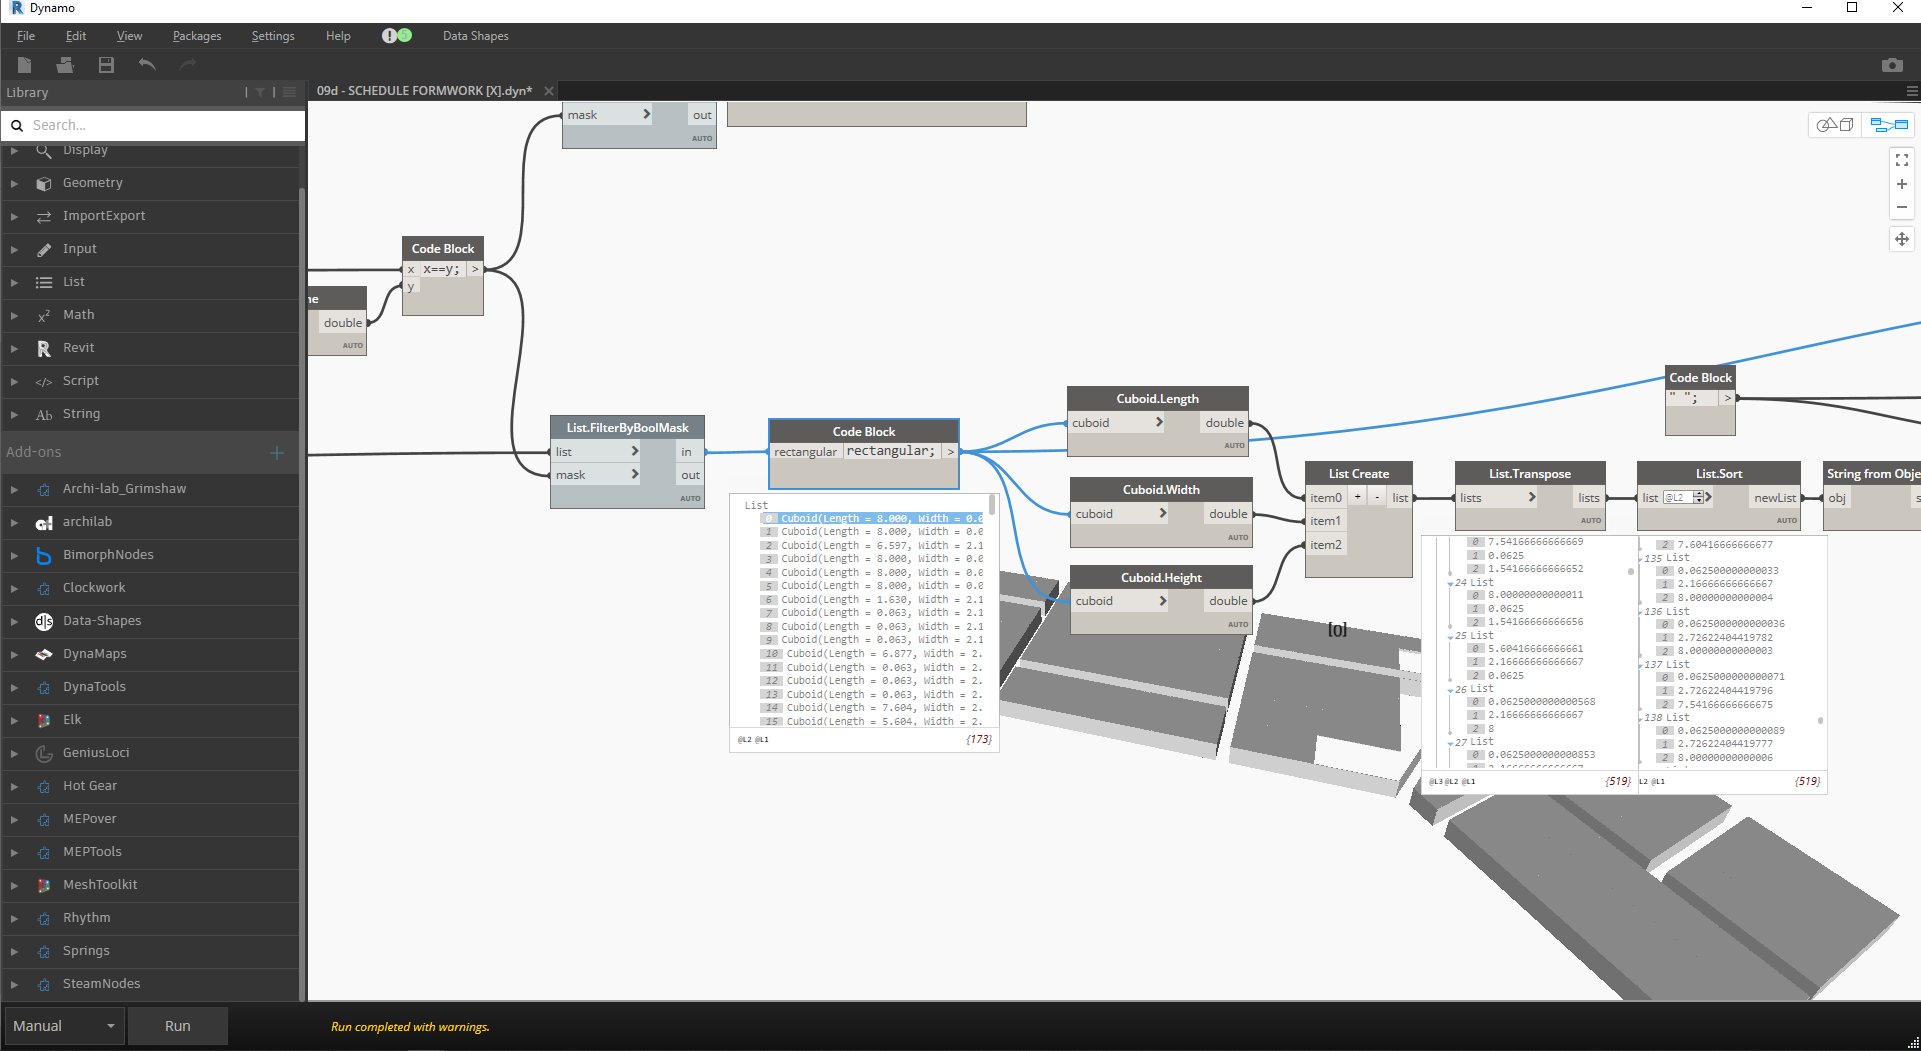Open the File menu
The width and height of the screenshot is (1921, 1051).
[x=26, y=36]
